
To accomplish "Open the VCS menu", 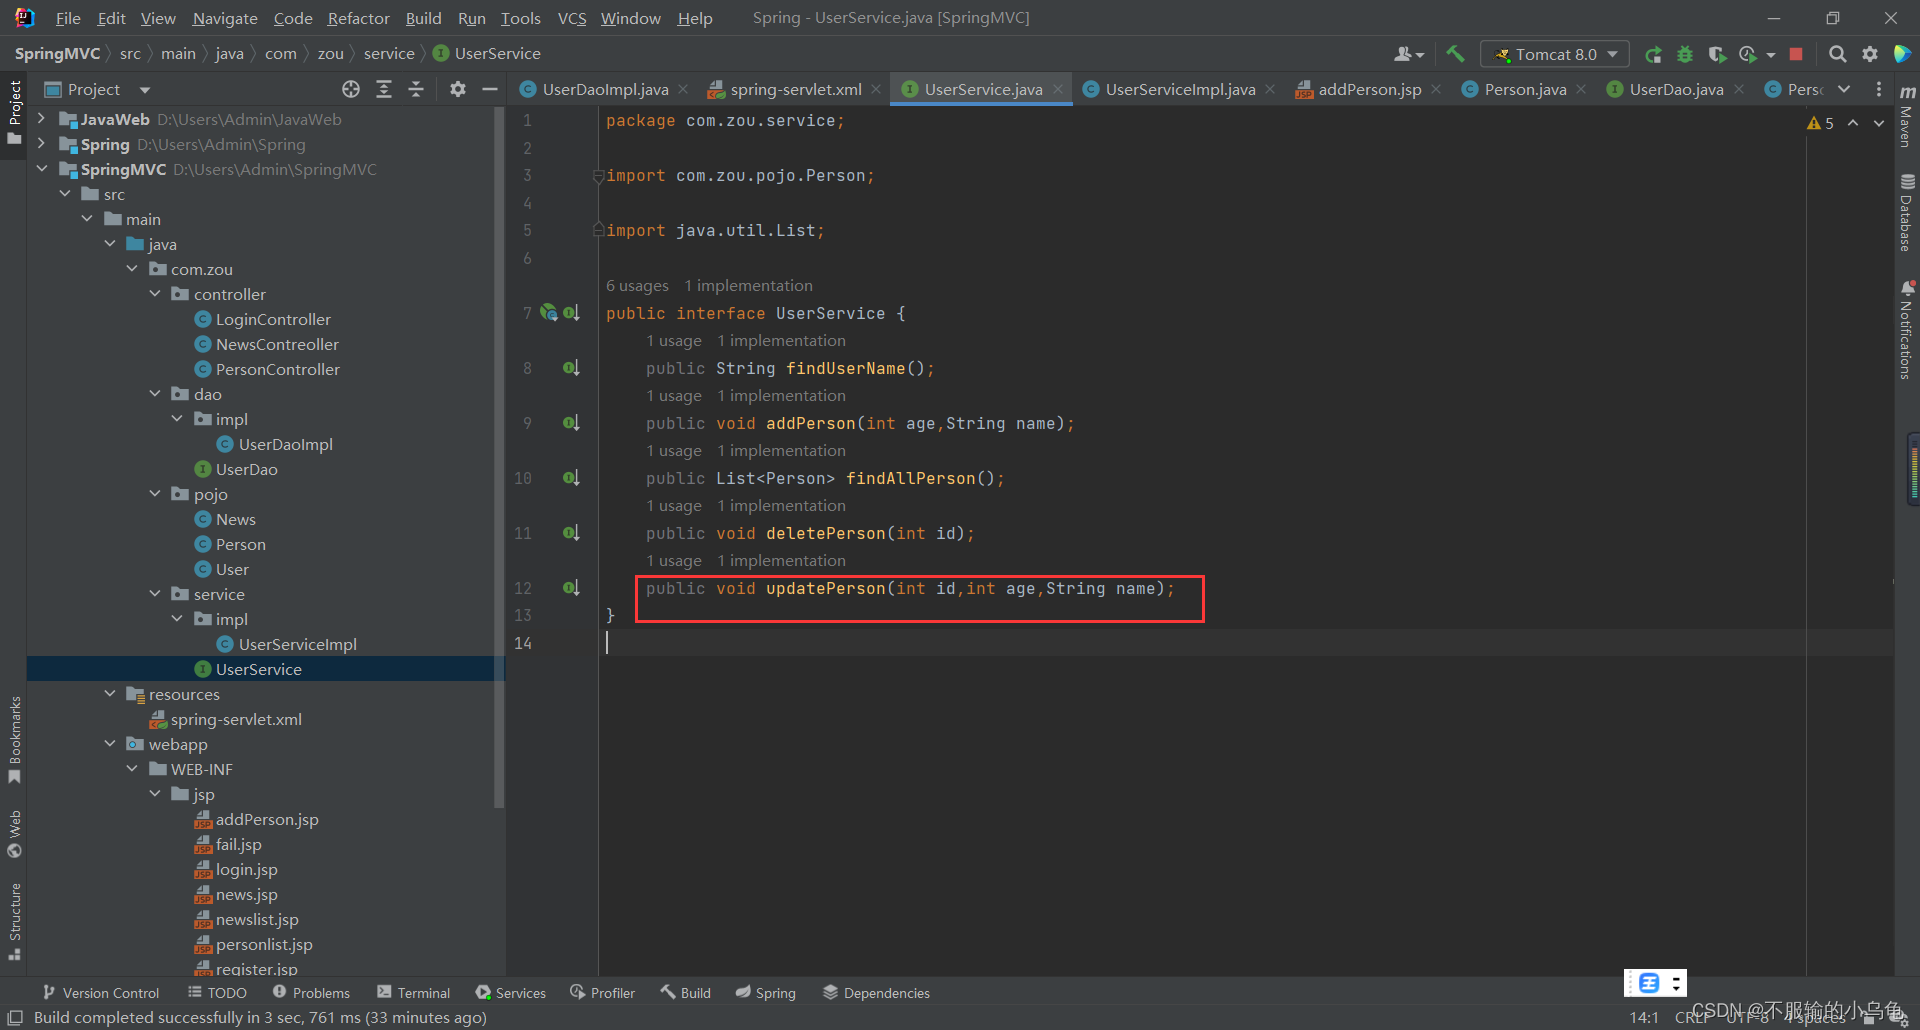I will point(571,18).
